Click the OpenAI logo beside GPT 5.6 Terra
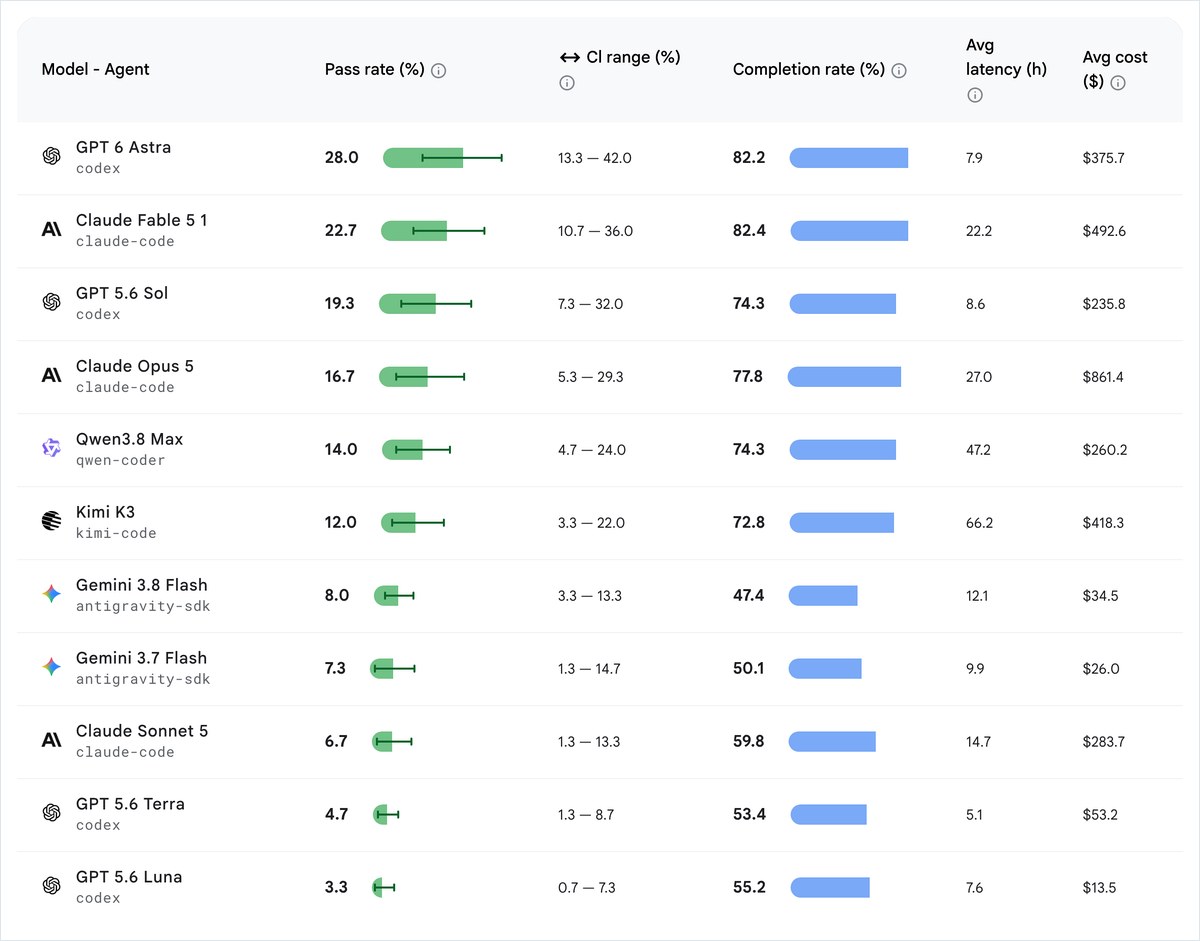Viewport: 1200px width, 941px height. [x=51, y=814]
